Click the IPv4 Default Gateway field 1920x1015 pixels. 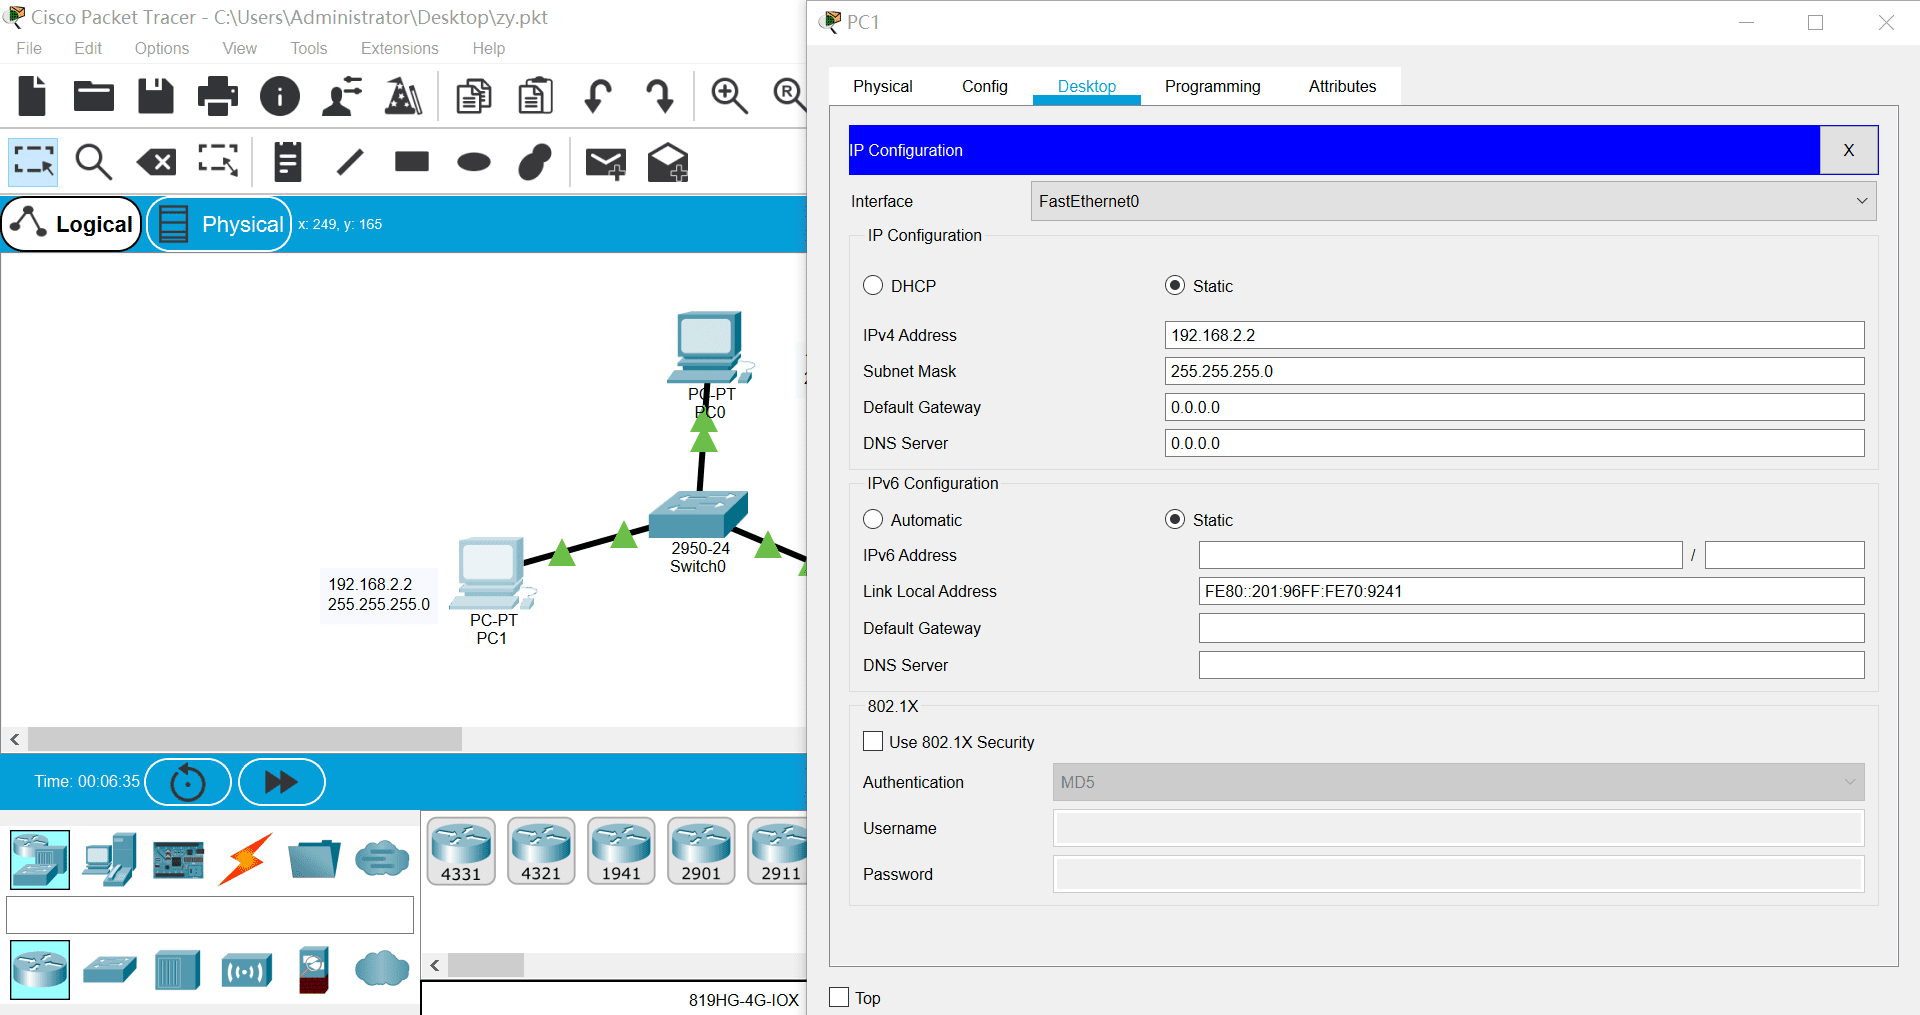tap(1514, 407)
